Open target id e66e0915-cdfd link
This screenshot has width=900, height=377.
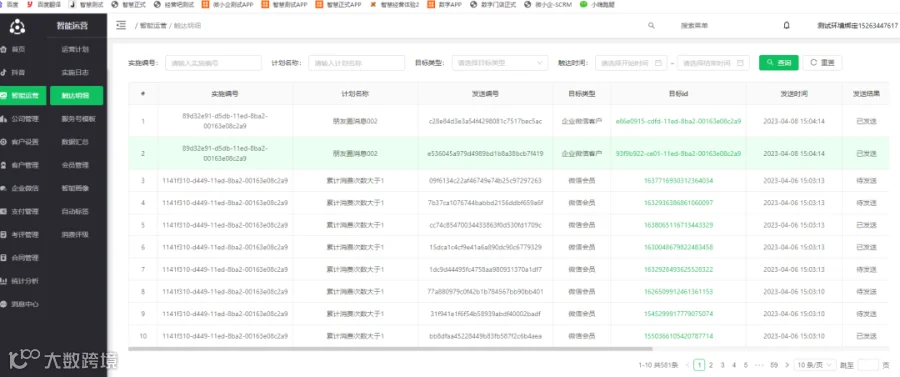678,122
